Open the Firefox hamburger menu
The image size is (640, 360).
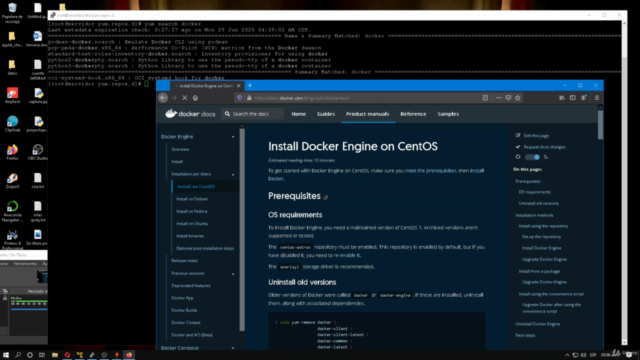click(597, 98)
